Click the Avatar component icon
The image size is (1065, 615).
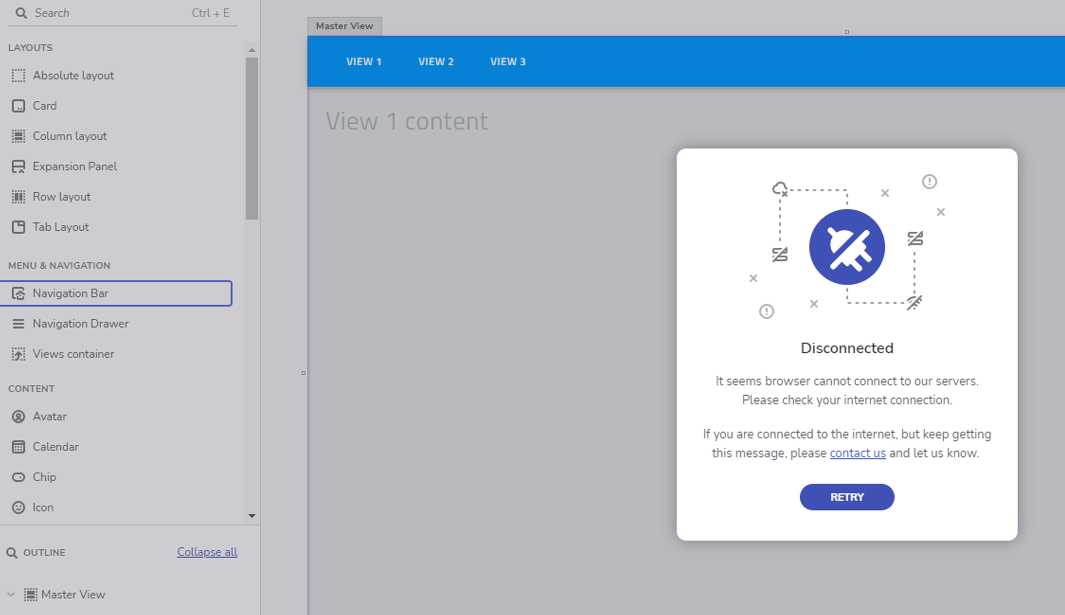tap(18, 417)
